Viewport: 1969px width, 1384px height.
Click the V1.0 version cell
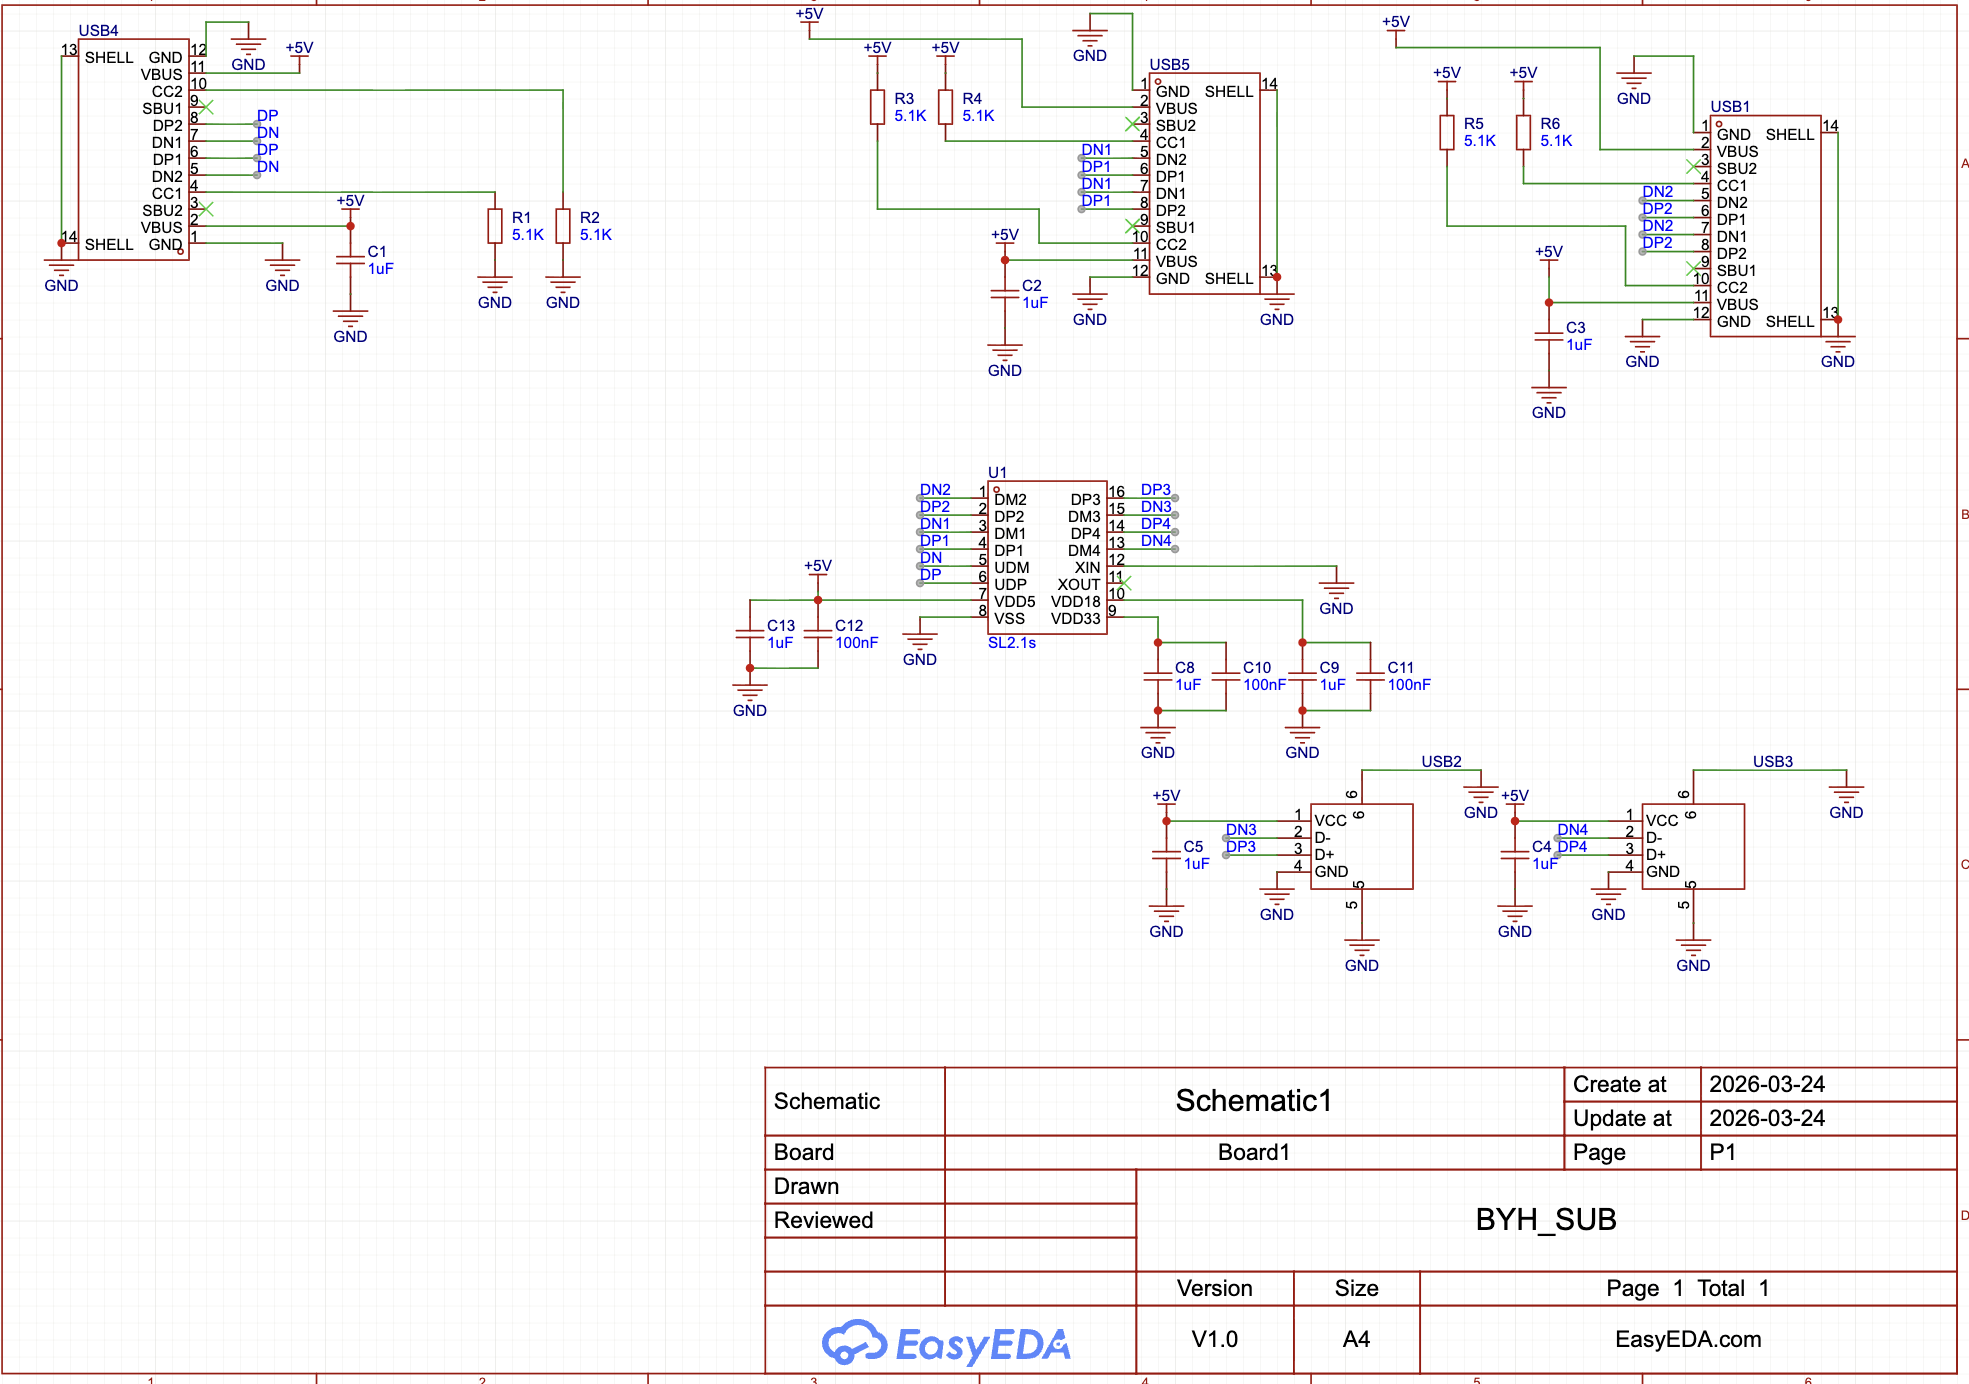(1215, 1339)
